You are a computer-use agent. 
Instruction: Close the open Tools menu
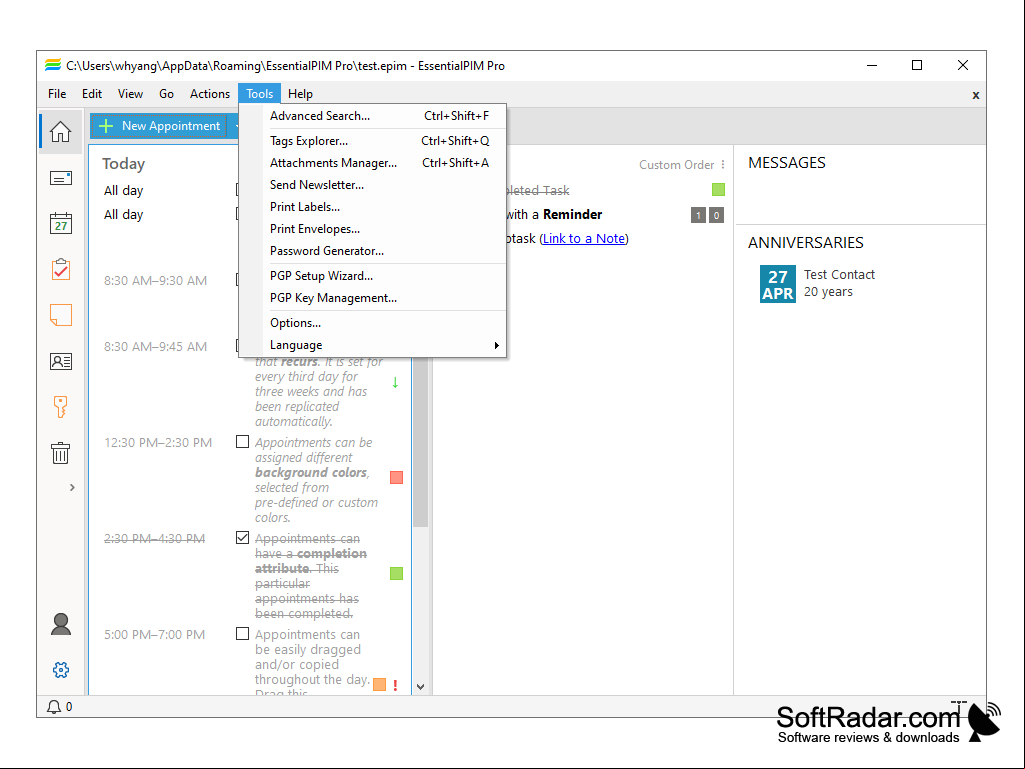tap(260, 94)
